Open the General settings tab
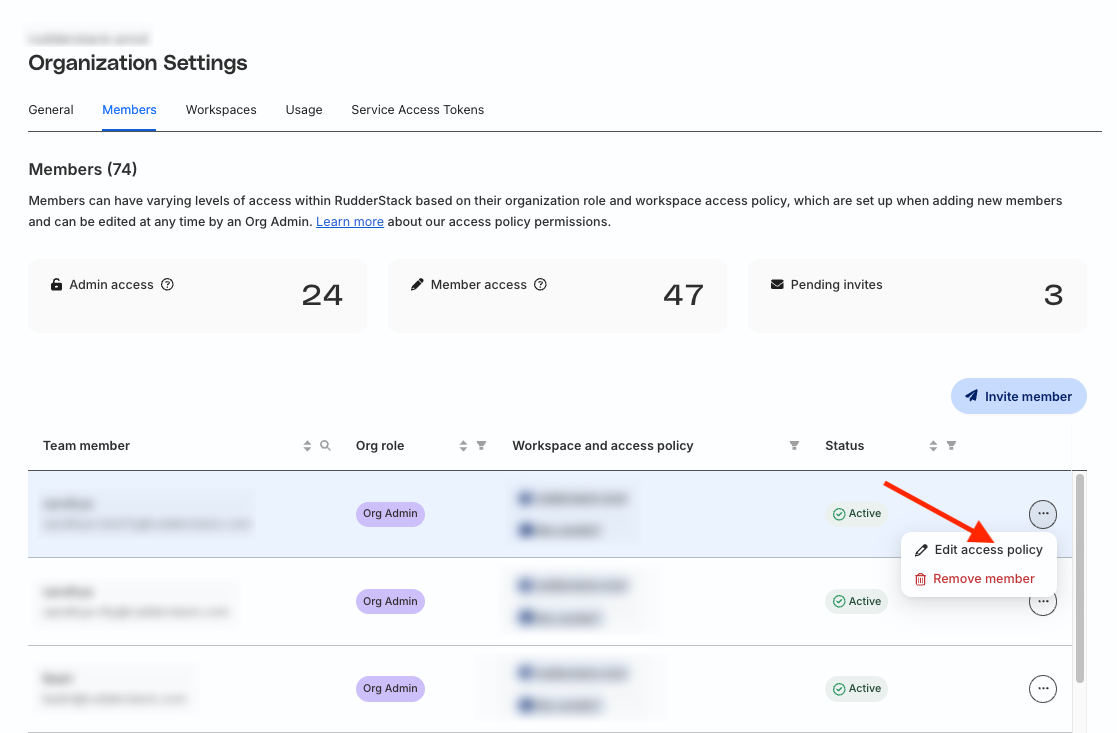1117x733 pixels. [x=51, y=110]
